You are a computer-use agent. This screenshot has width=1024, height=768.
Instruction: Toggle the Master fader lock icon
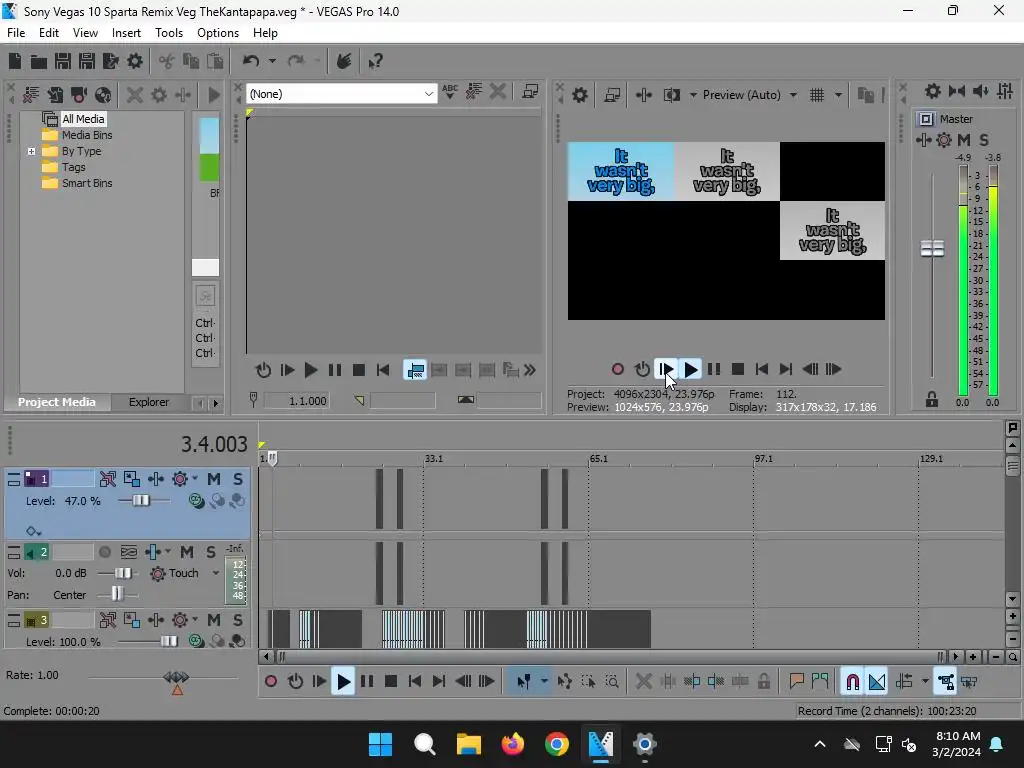932,400
